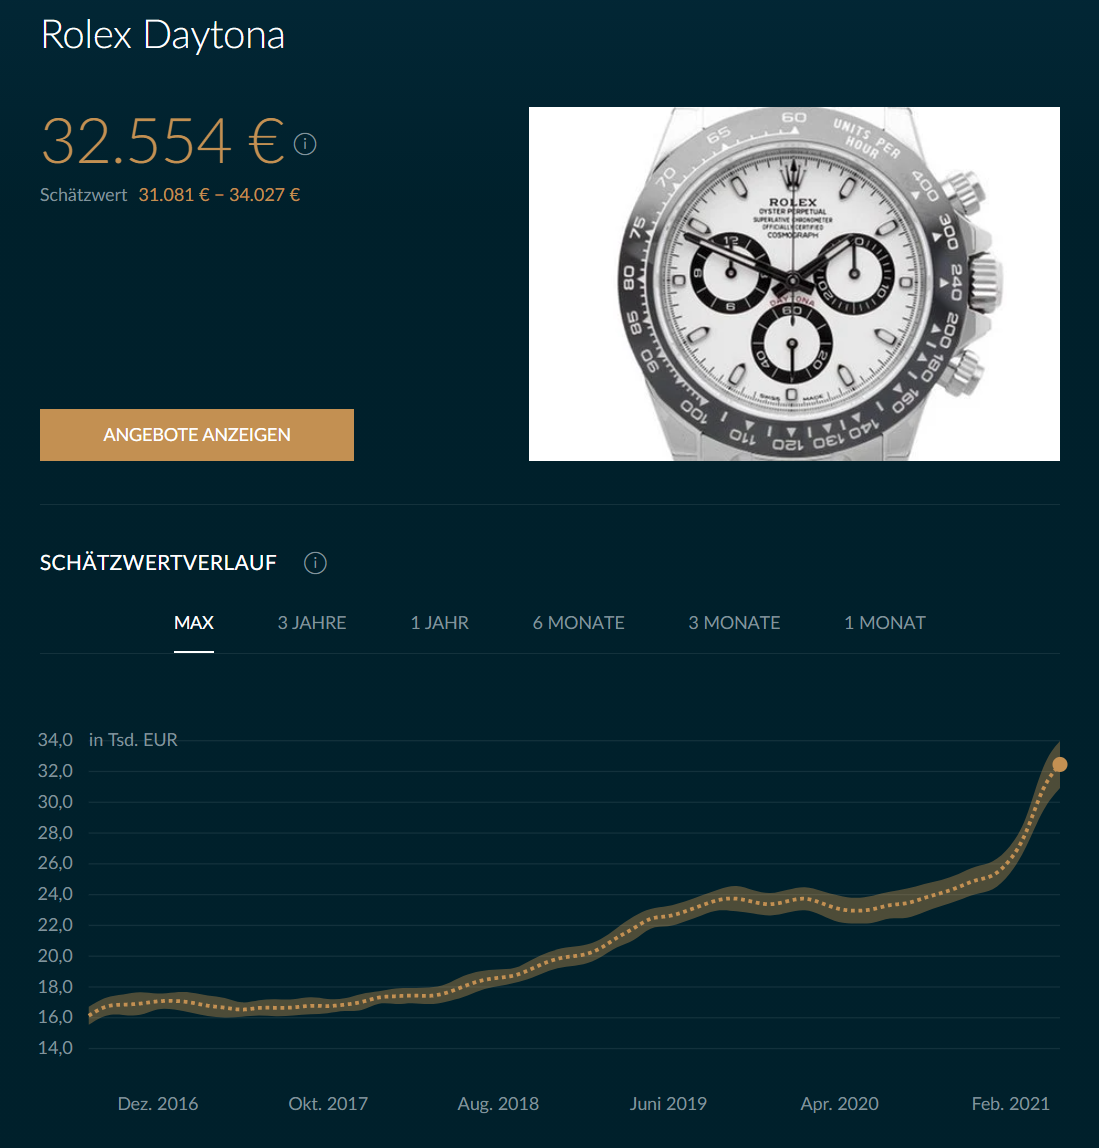1099x1148 pixels.
Task: Click the Schätzwertverlauf heading
Action: pos(158,563)
